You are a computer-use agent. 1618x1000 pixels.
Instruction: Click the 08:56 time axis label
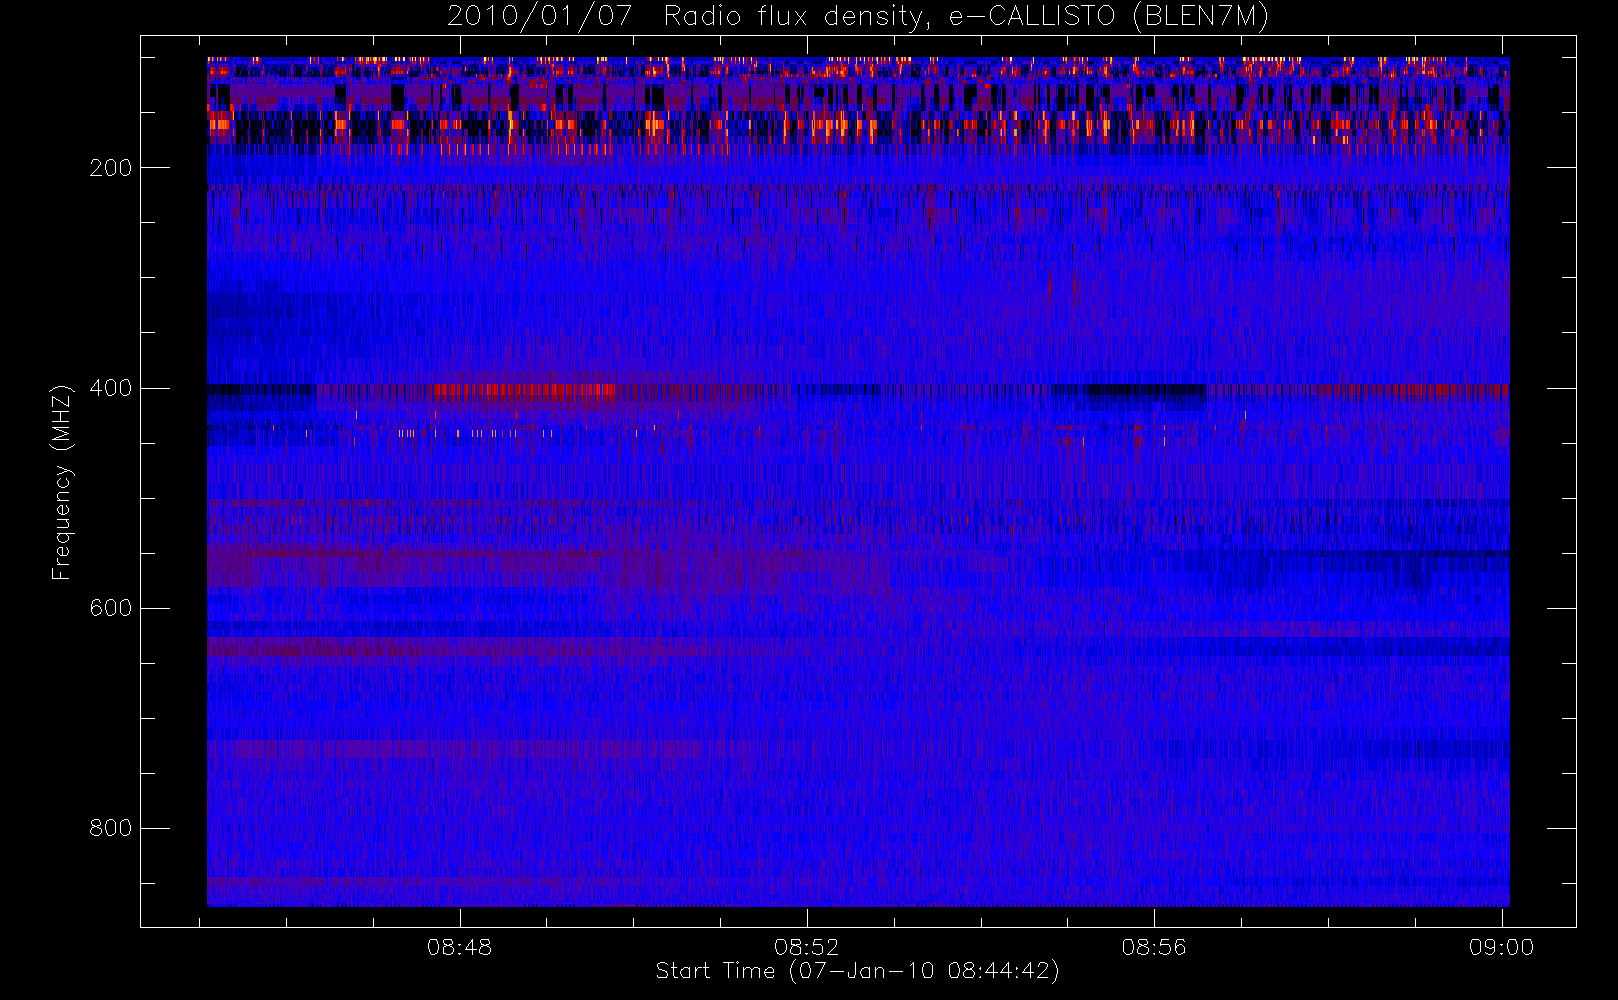pyautogui.click(x=1153, y=947)
